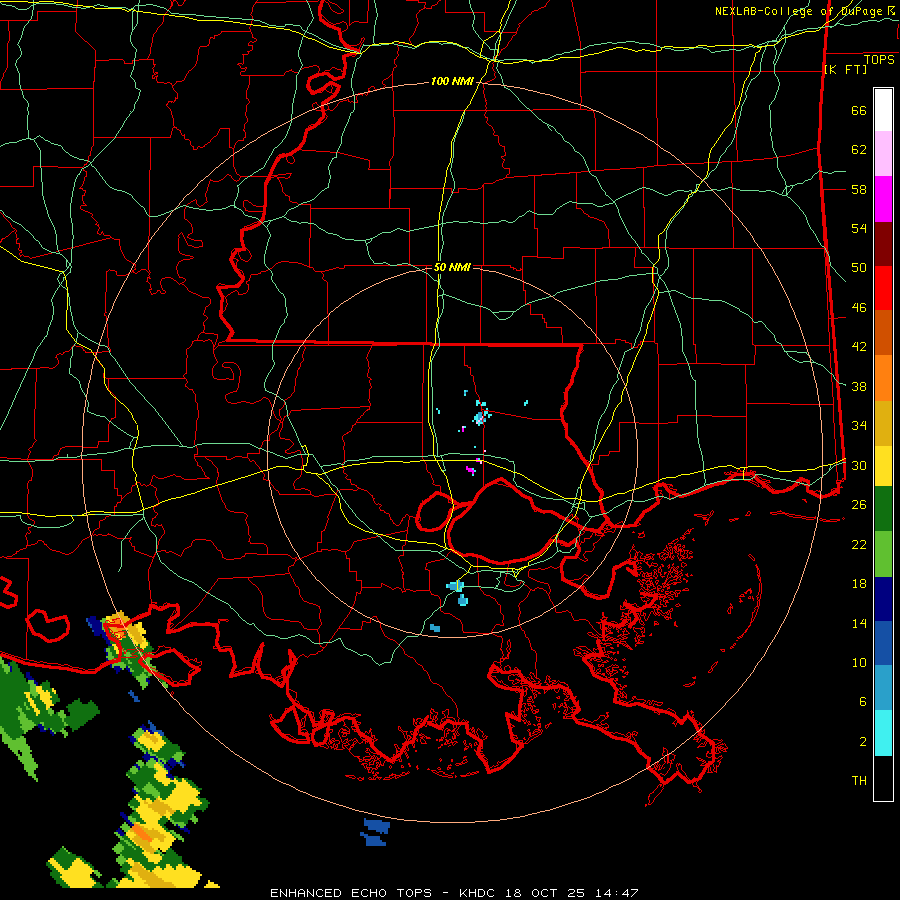Viewport: 900px width, 900px height.
Task: Click the legend value 46
Action: coord(859,308)
